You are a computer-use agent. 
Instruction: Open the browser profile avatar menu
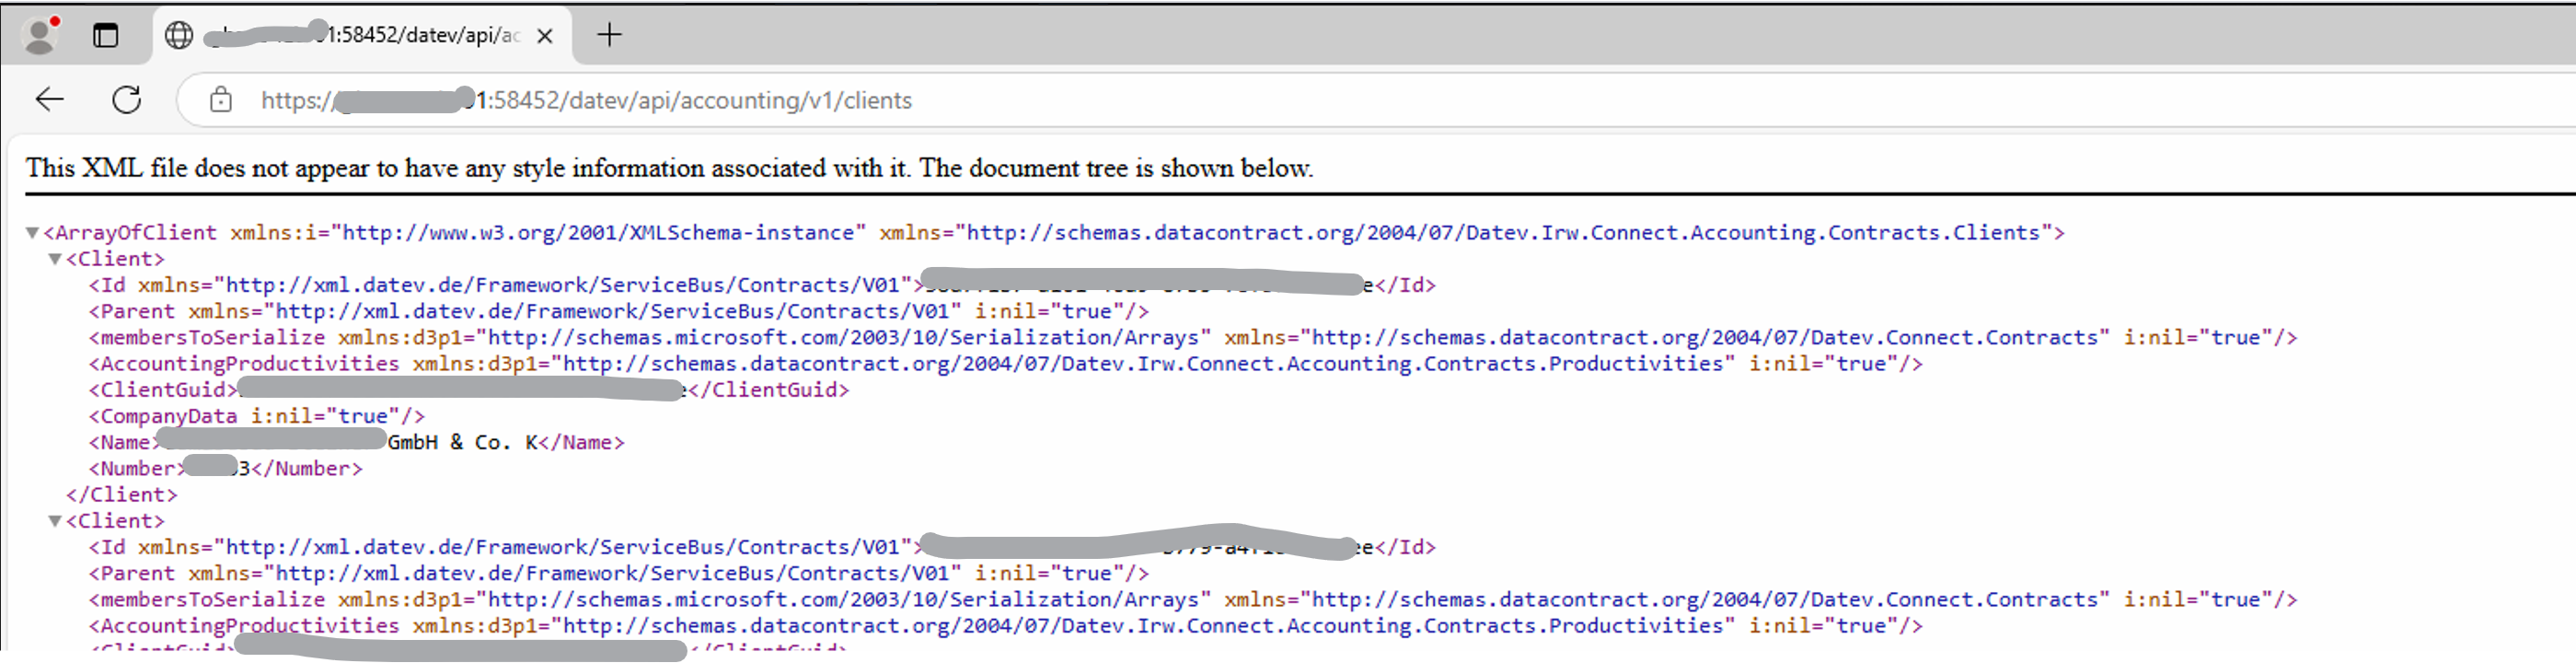[x=40, y=35]
